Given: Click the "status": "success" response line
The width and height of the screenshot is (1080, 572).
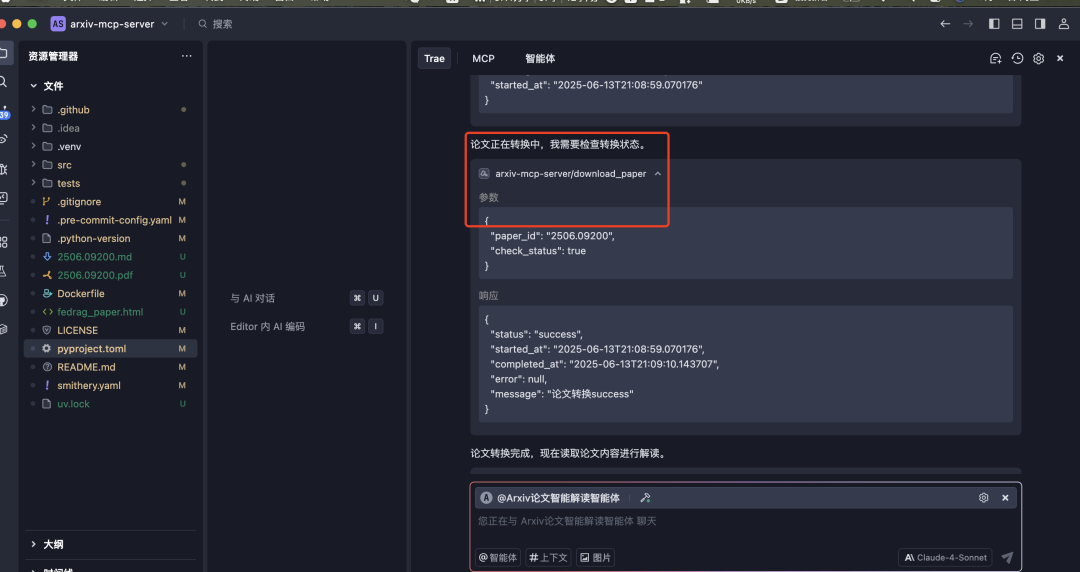Looking at the screenshot, I should (537, 334).
